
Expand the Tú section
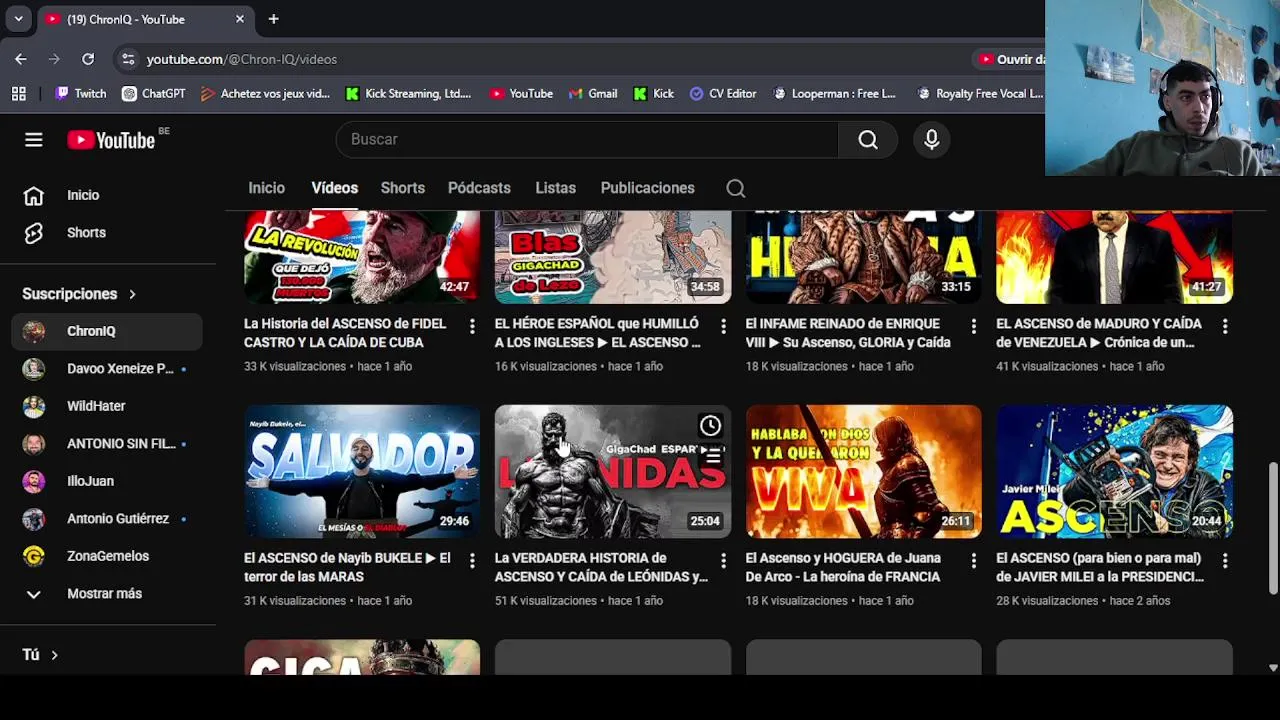pyautogui.click(x=40, y=655)
